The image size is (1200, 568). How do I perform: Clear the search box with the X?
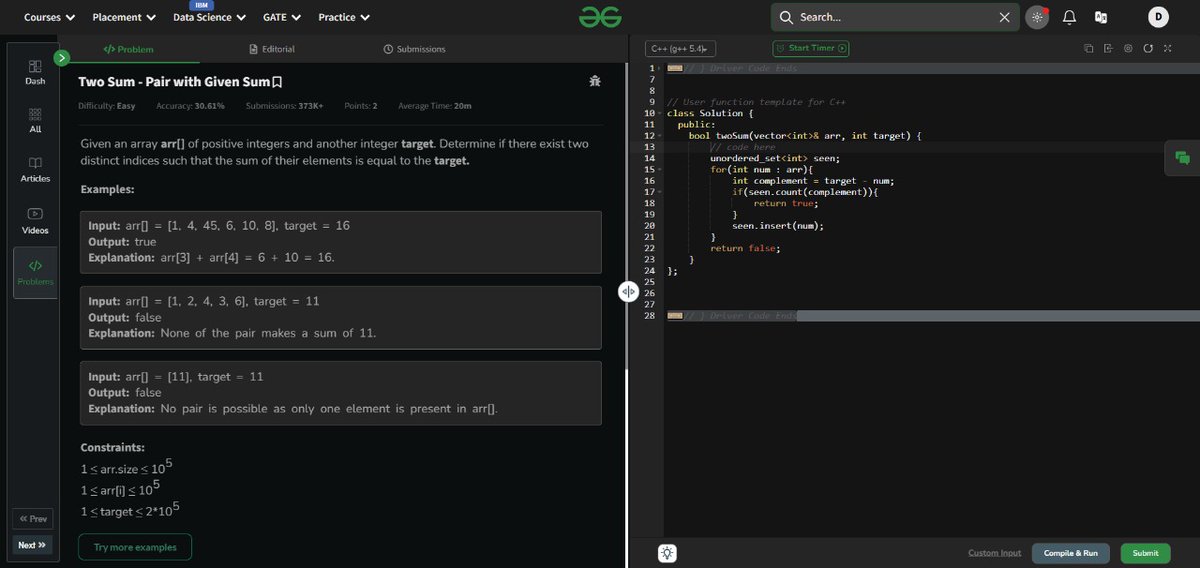pyautogui.click(x=1004, y=17)
